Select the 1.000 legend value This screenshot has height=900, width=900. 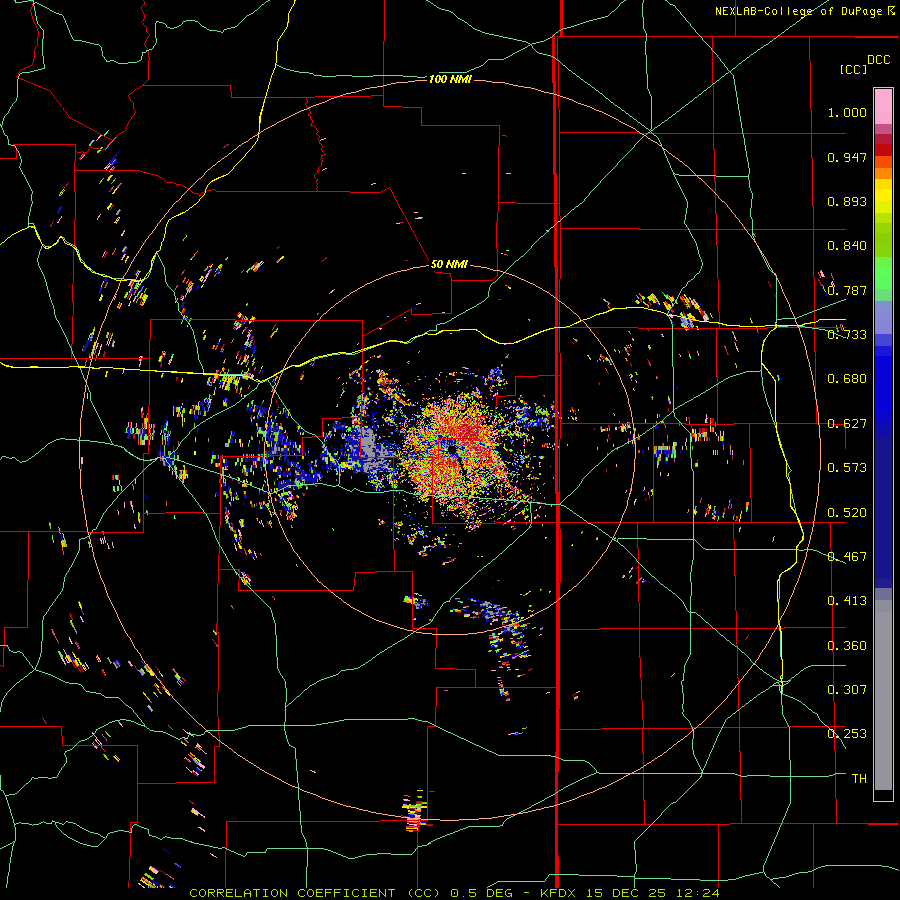point(847,112)
